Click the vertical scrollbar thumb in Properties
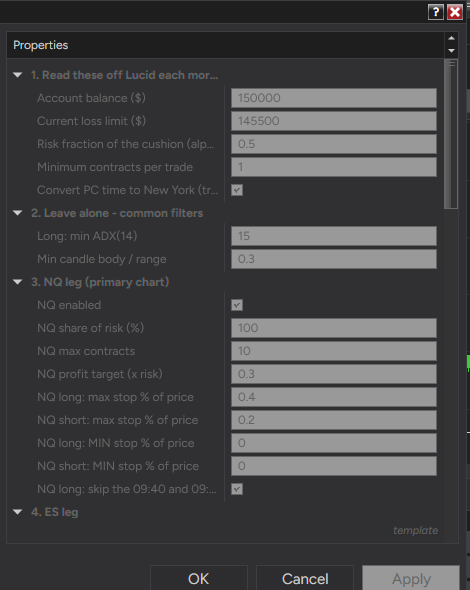Image resolution: width=470 pixels, height=590 pixels. [x=451, y=134]
